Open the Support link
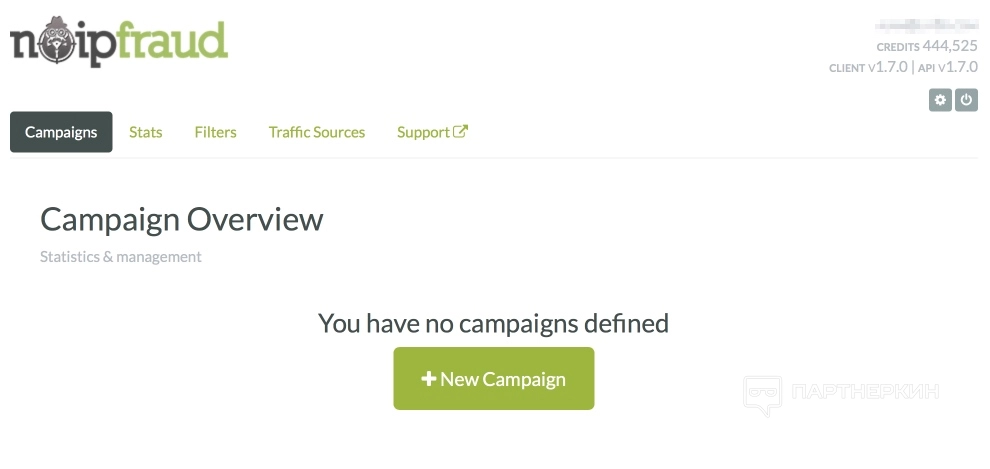This screenshot has height=469, width=990. 423,132
